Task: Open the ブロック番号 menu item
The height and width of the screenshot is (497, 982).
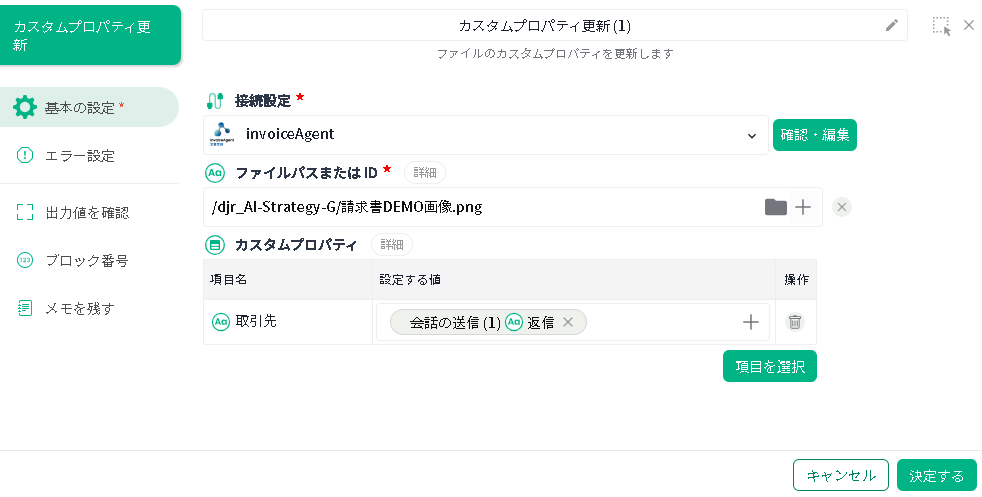Action: [x=87, y=261]
